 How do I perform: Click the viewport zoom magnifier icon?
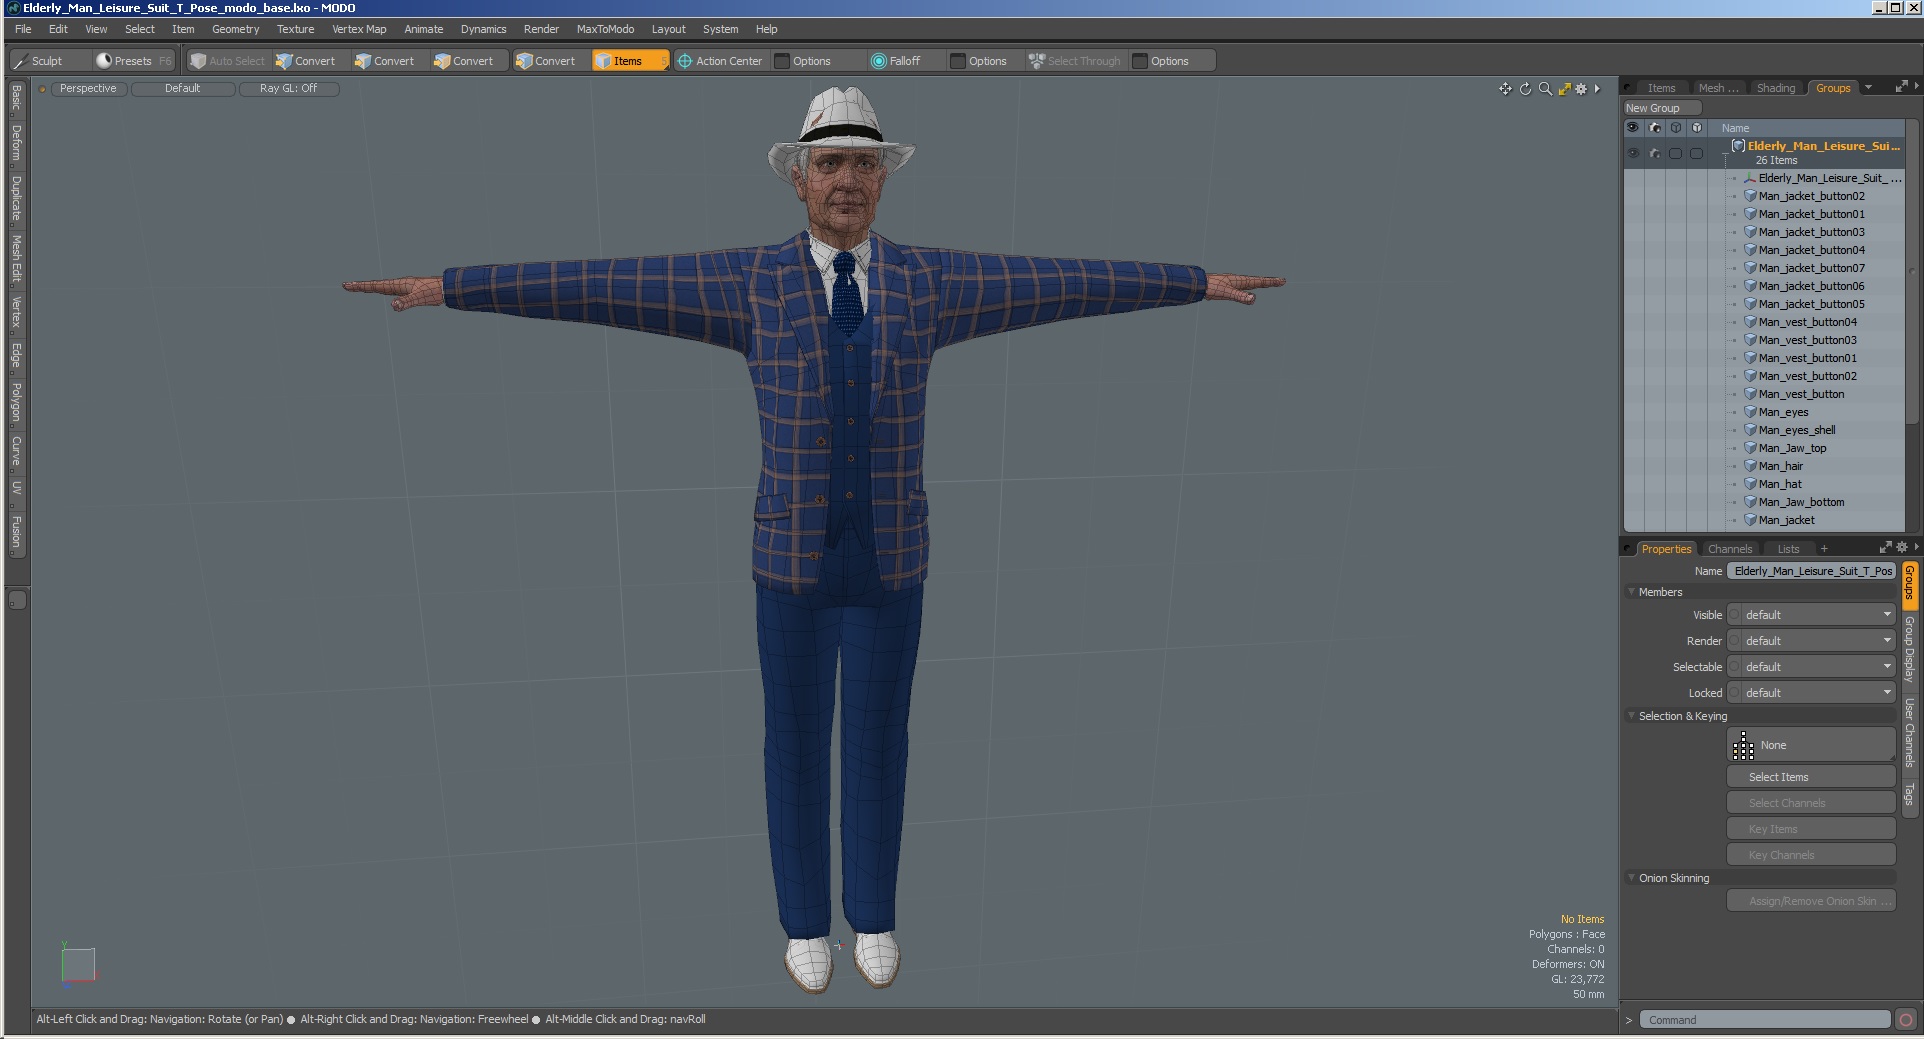1545,89
